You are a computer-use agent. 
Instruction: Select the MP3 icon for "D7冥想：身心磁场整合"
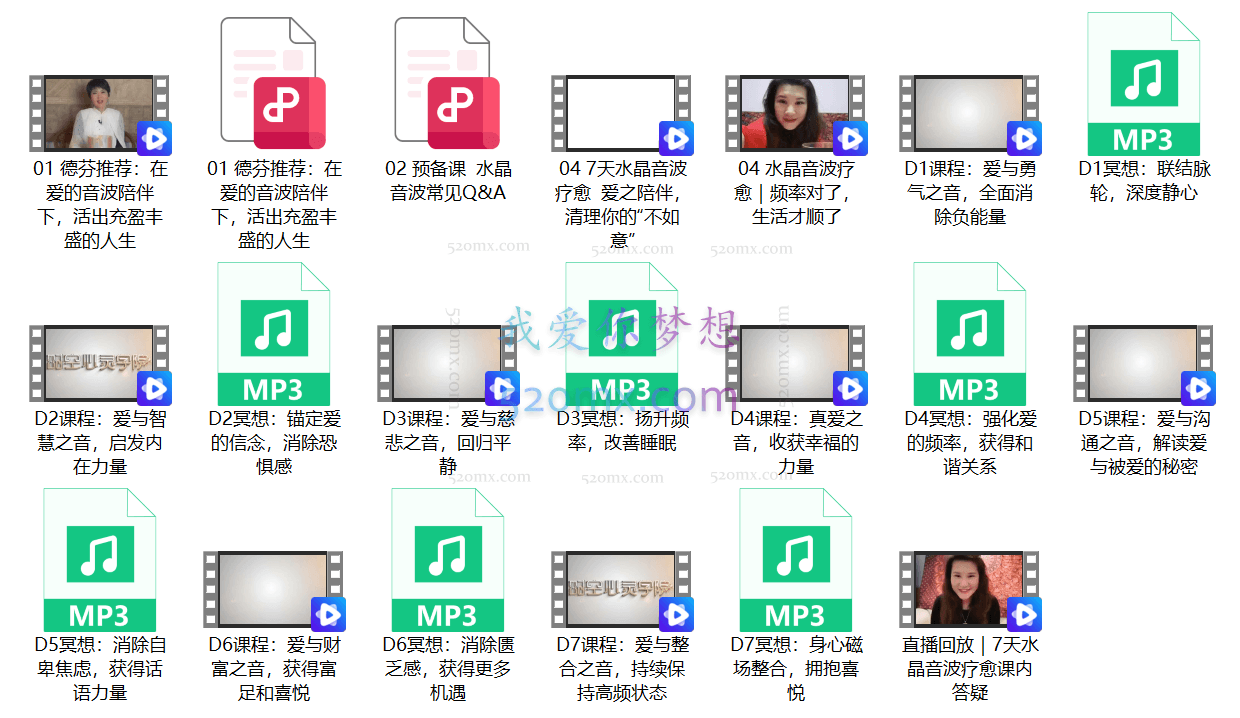(x=795, y=556)
